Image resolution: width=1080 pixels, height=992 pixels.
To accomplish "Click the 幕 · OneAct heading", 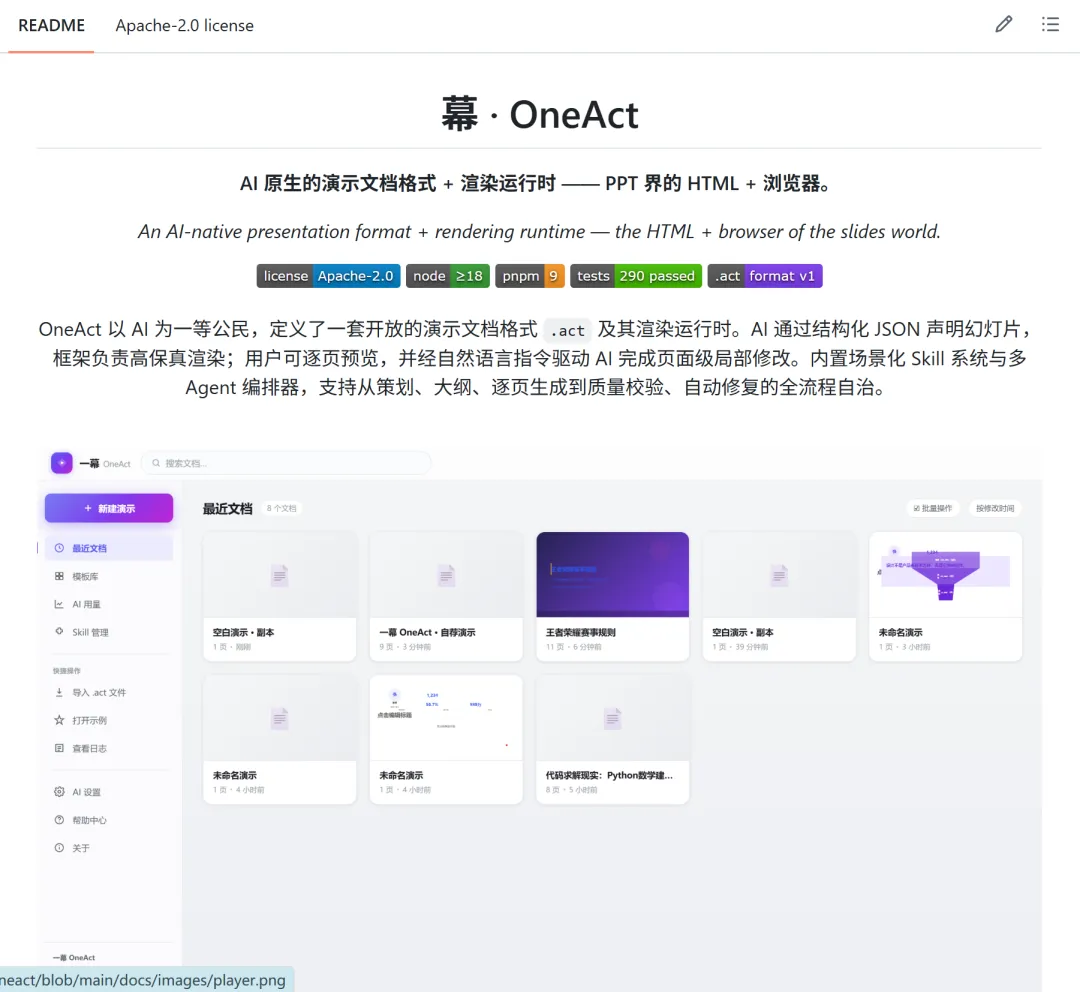I will (540, 114).
